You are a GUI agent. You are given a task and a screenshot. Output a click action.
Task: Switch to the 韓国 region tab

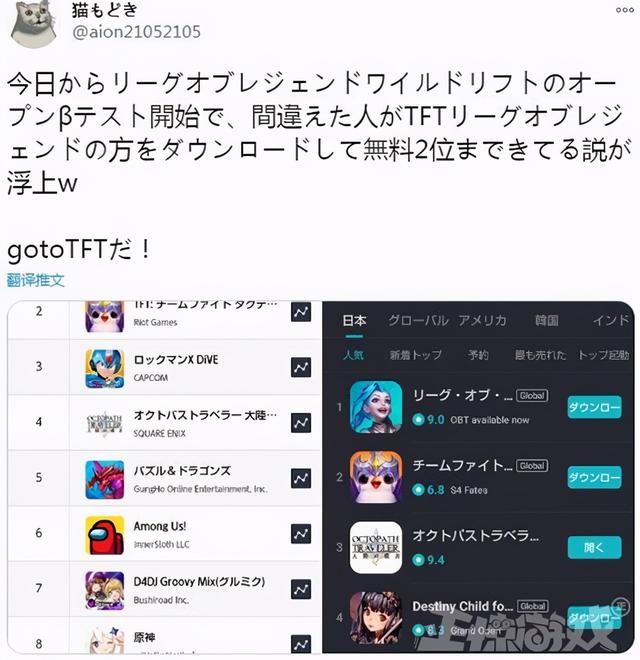pyautogui.click(x=547, y=321)
